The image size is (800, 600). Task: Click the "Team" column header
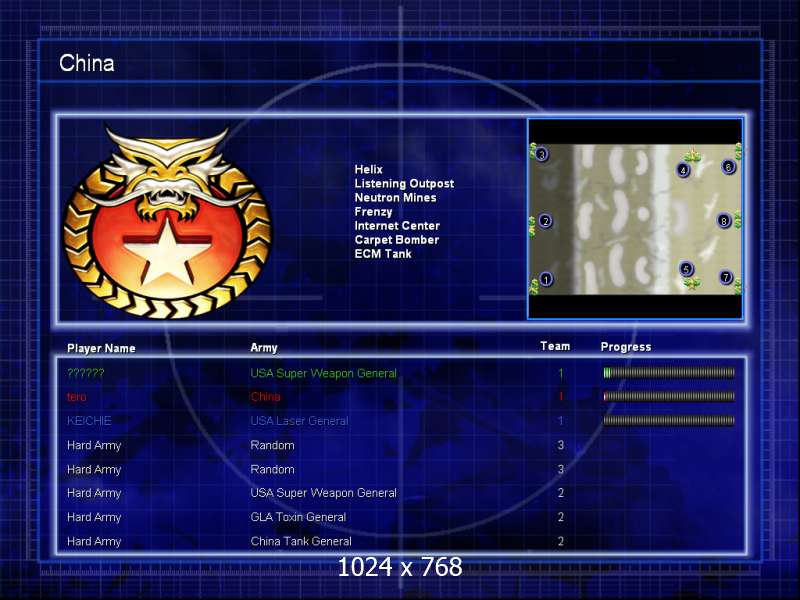point(555,346)
